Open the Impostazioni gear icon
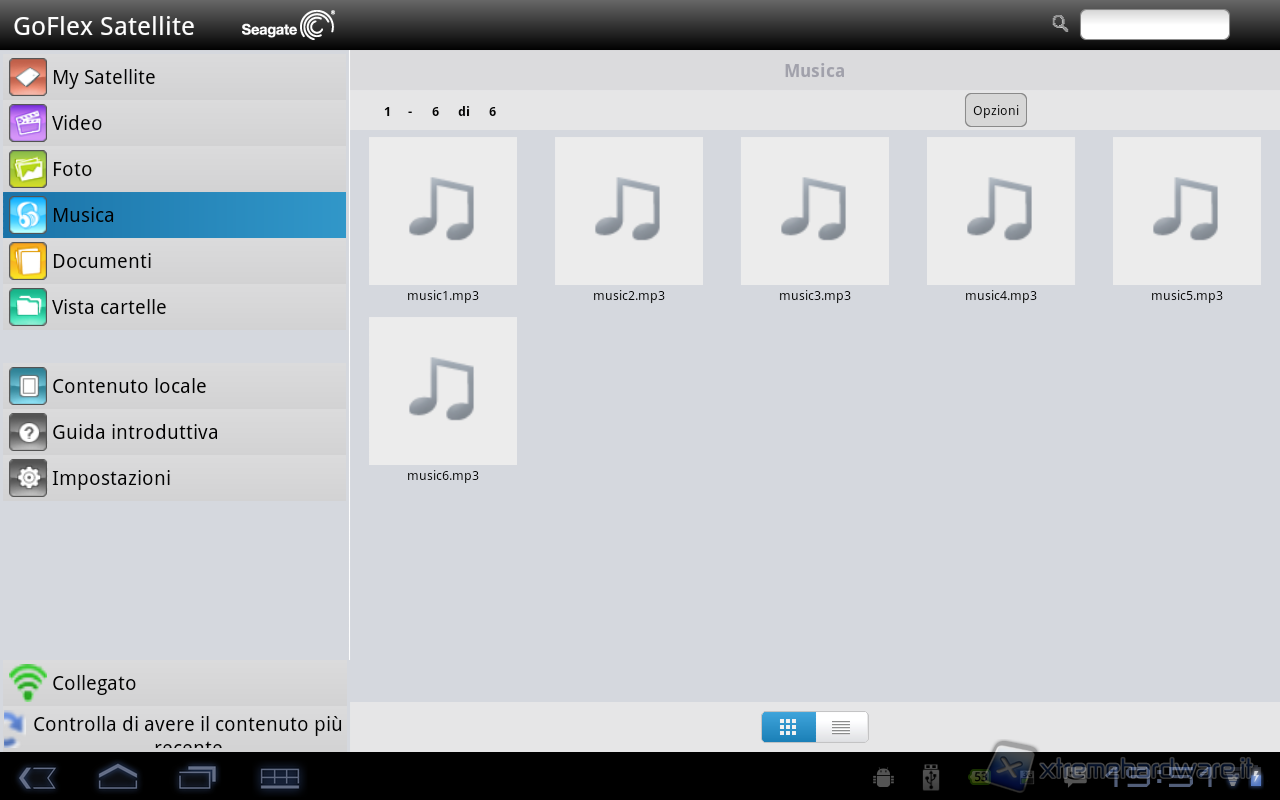Image resolution: width=1280 pixels, height=800 pixels. click(x=28, y=478)
